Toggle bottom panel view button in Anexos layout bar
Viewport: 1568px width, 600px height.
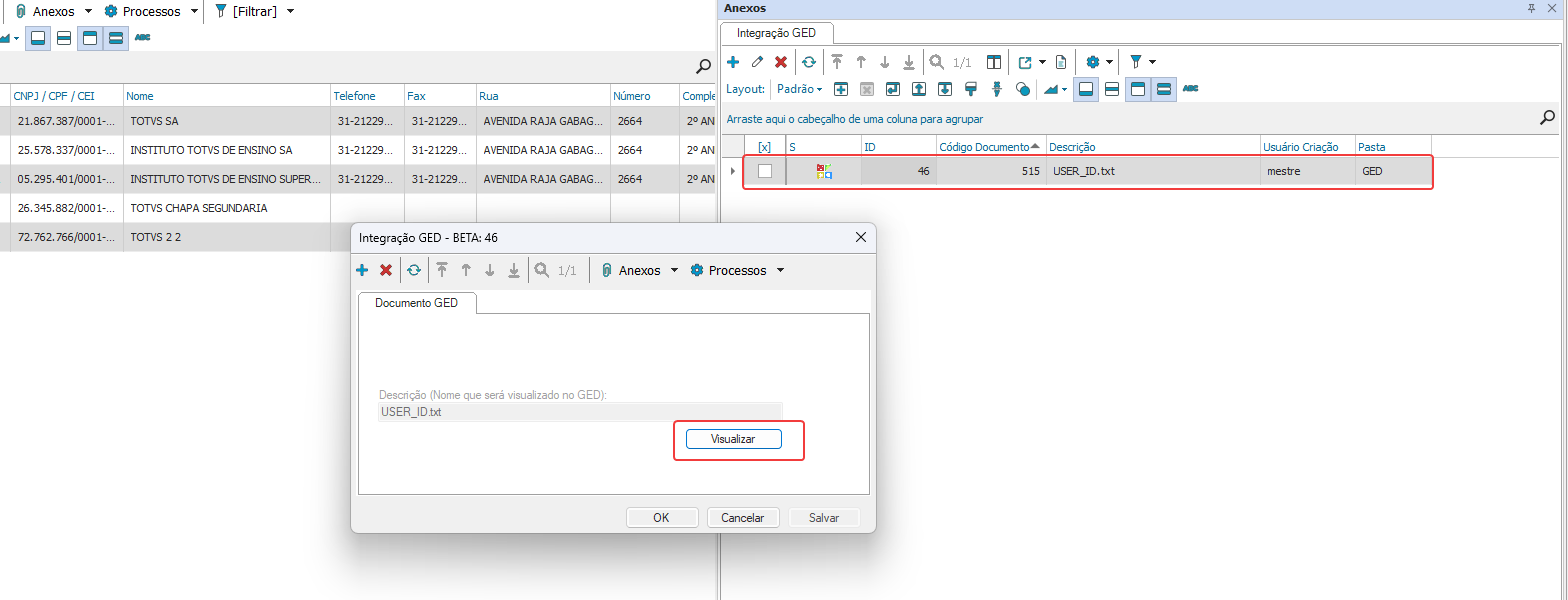[x=1086, y=89]
